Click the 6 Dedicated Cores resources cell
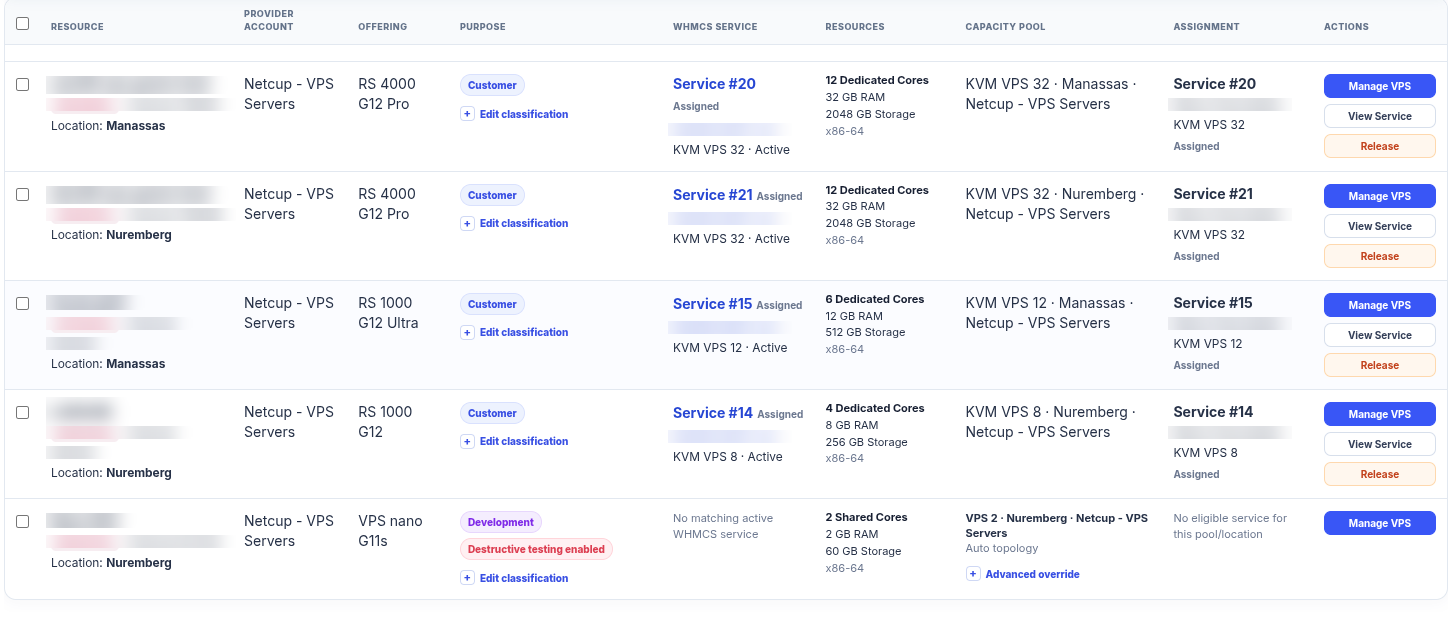1448x618 pixels. pos(875,324)
